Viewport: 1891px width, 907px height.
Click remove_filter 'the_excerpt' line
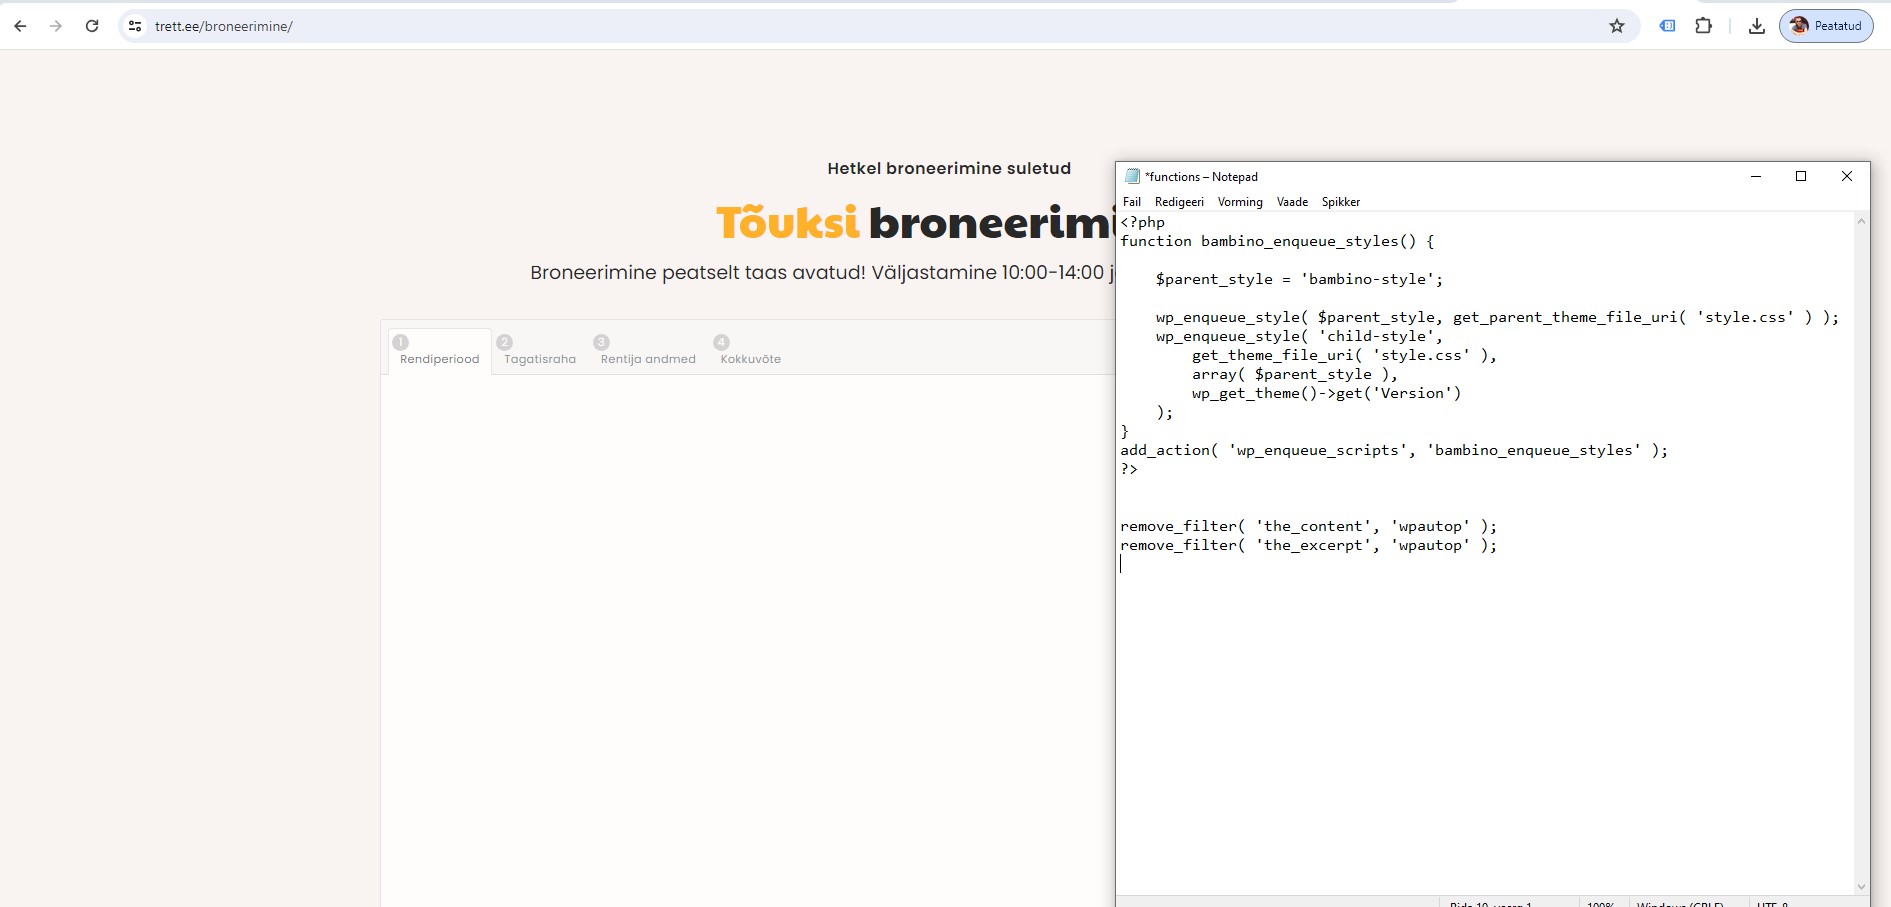tap(1308, 545)
